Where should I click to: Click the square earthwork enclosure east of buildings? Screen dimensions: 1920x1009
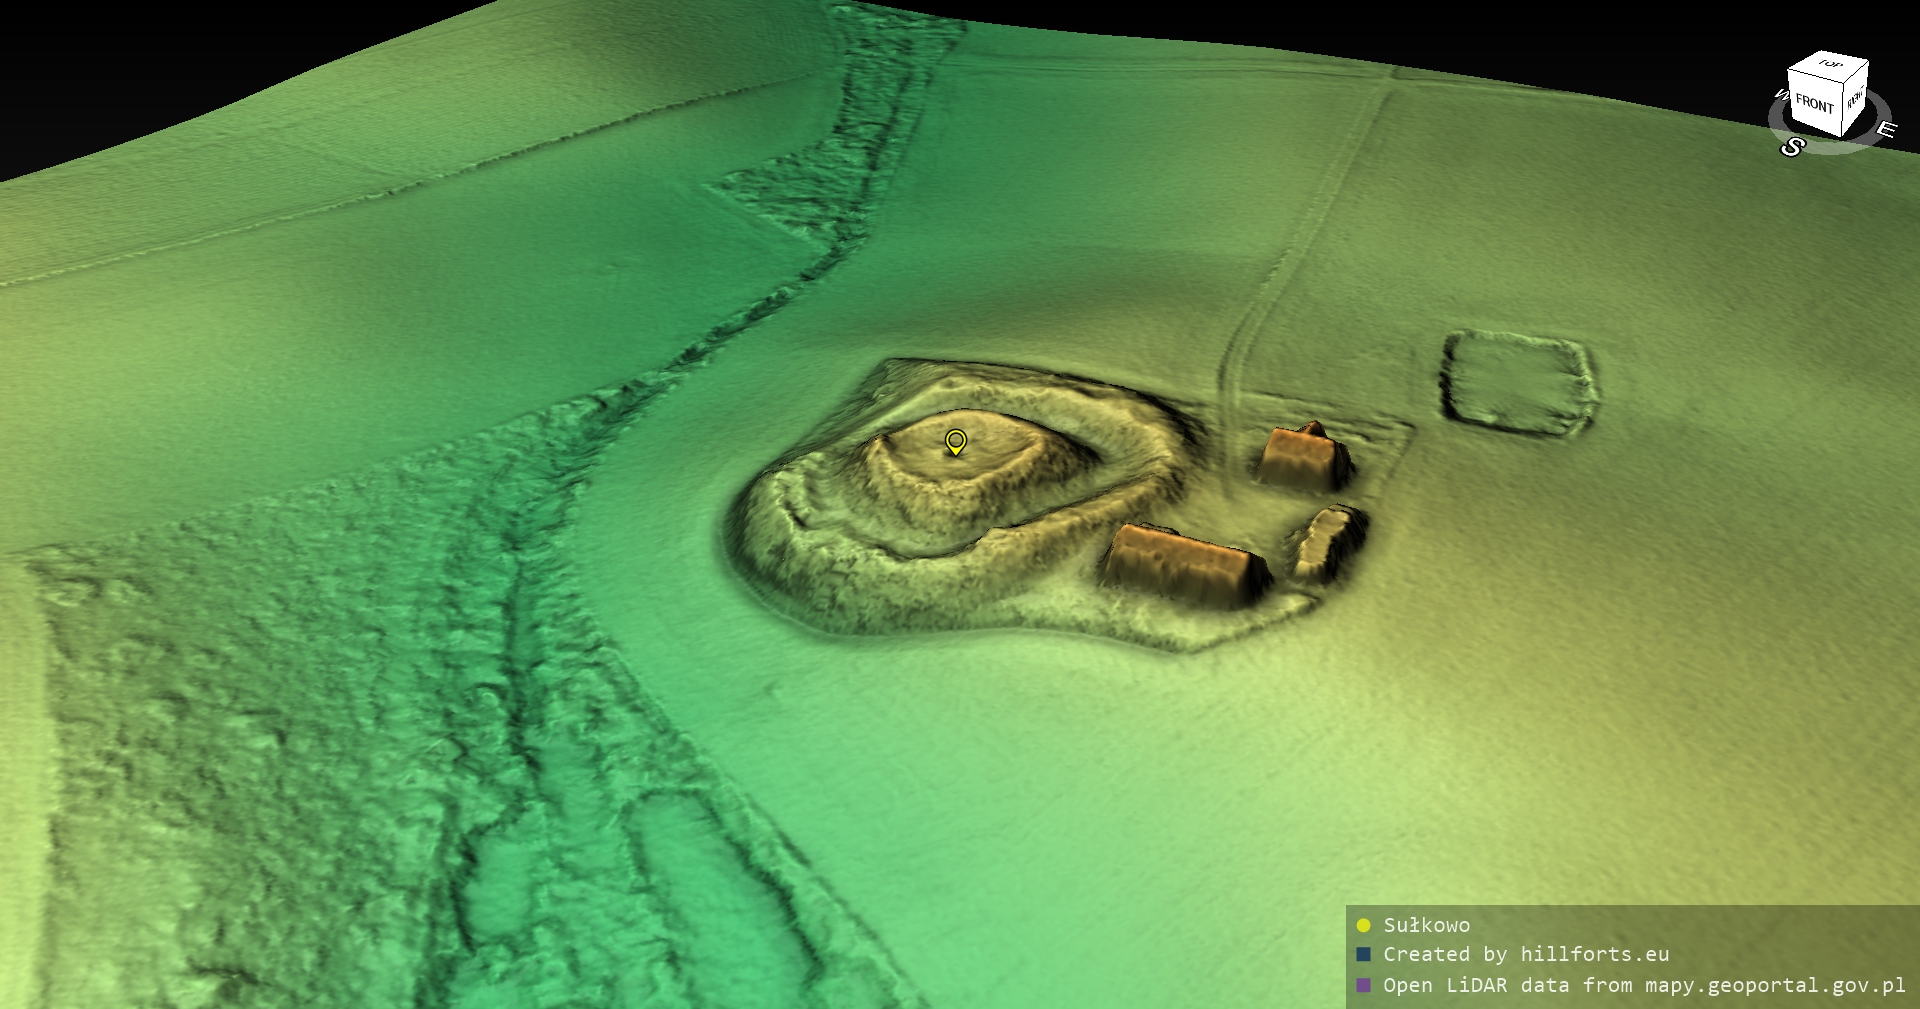click(1517, 383)
